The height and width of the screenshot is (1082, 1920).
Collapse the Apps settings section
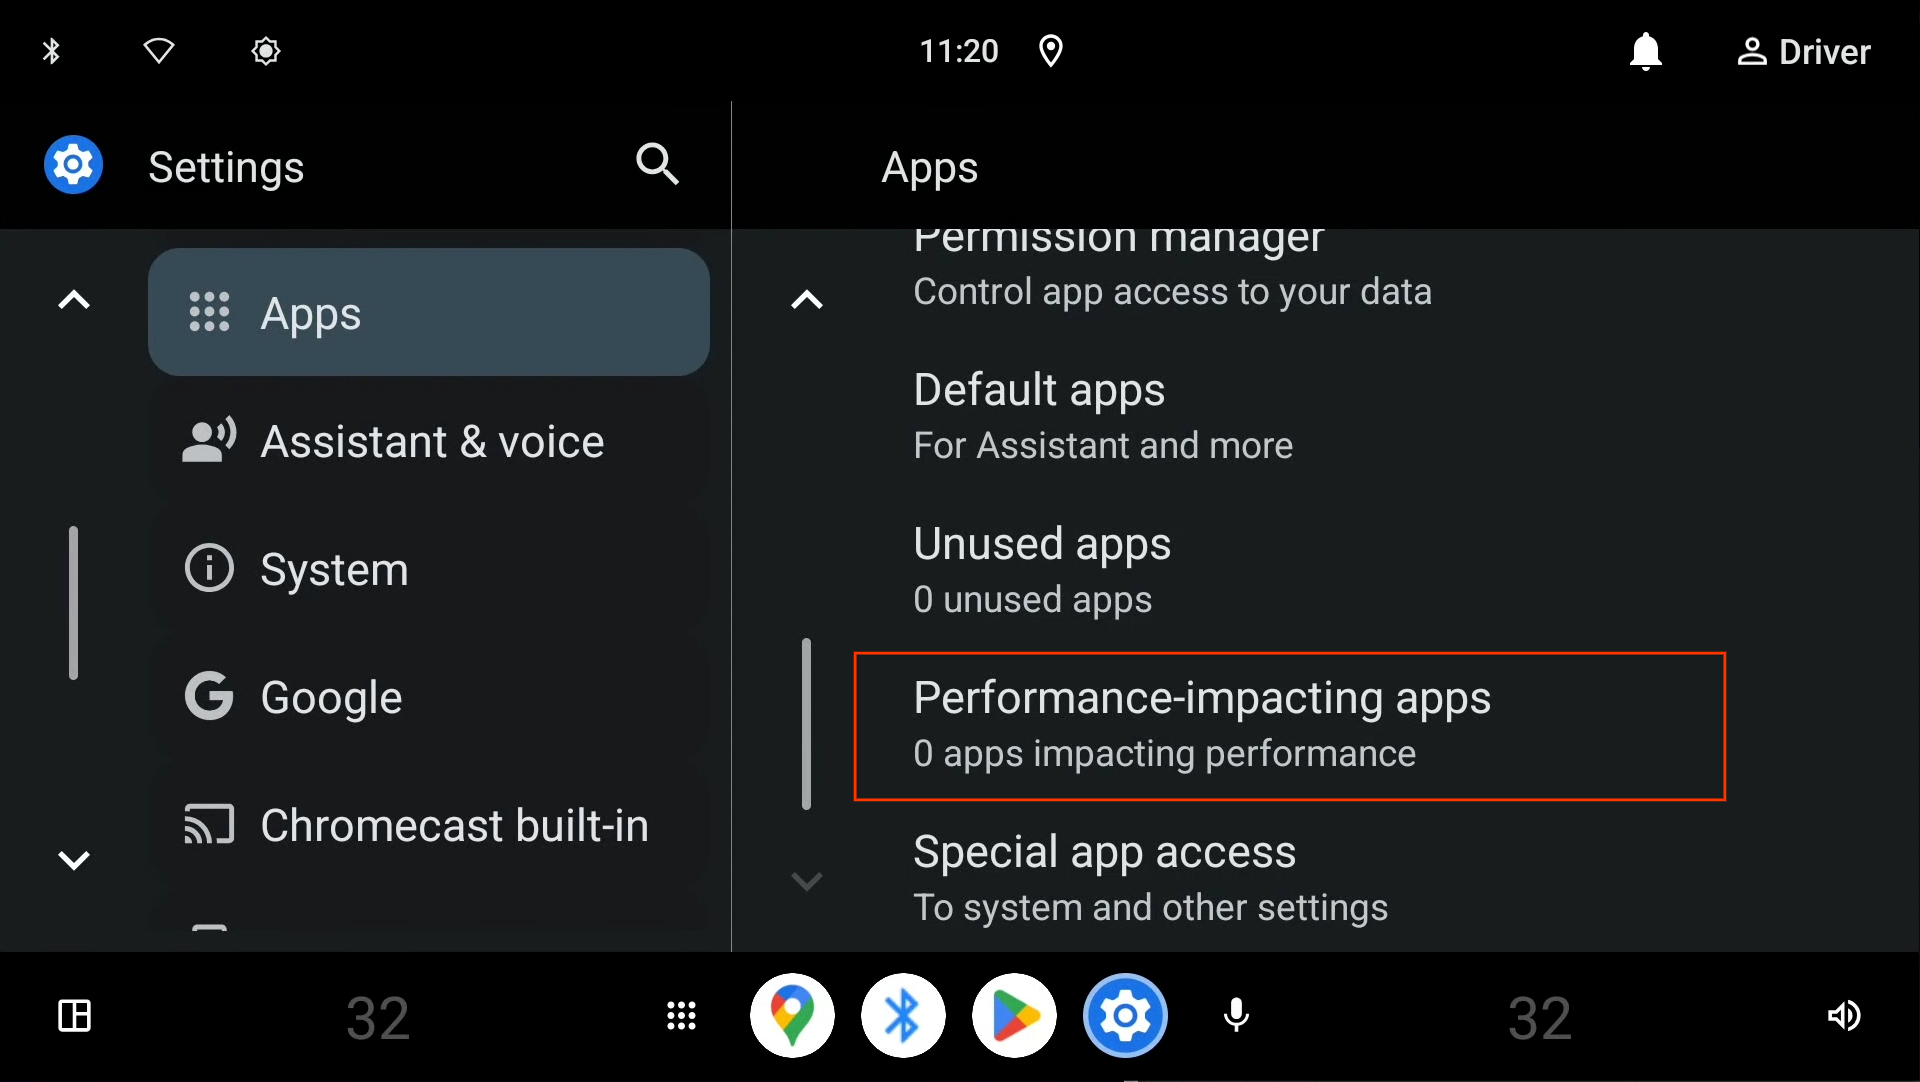75,300
